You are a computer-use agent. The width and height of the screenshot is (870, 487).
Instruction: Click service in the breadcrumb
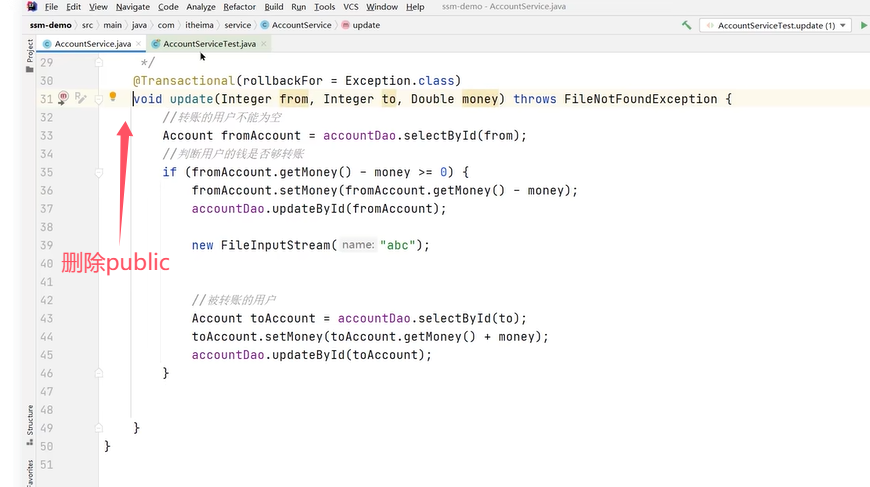(x=237, y=25)
